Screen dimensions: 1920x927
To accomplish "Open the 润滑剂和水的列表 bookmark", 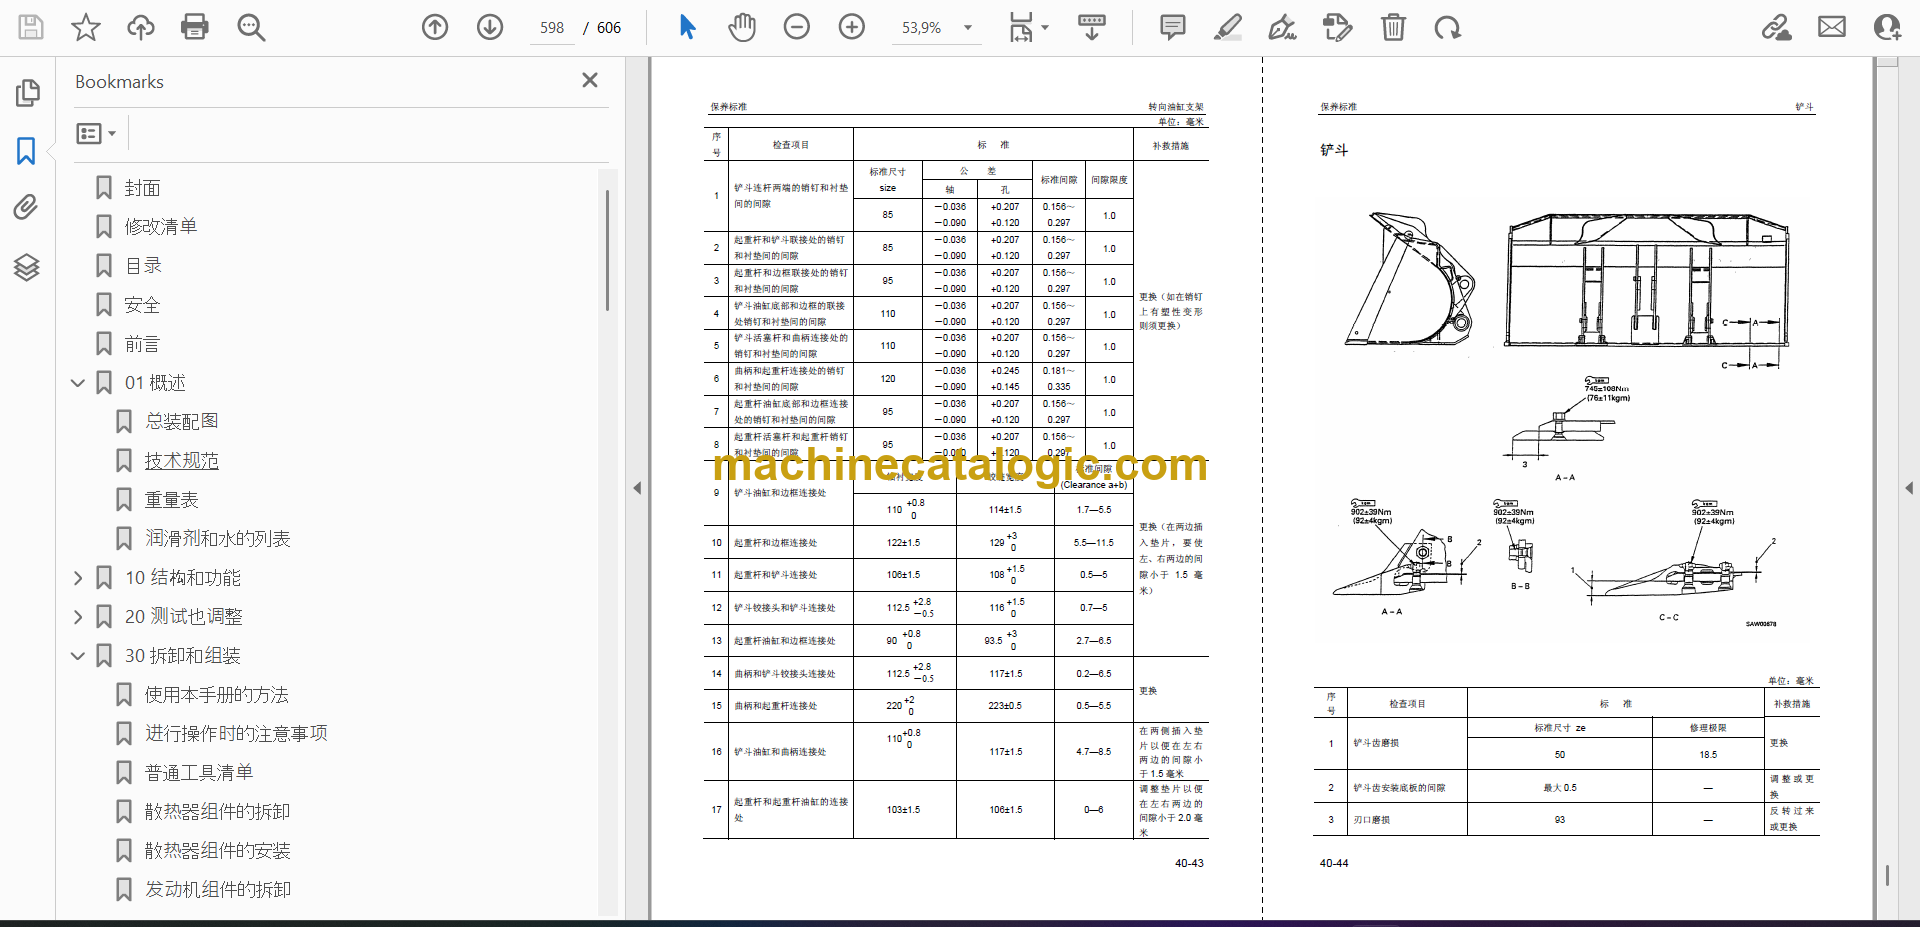I will pos(217,538).
